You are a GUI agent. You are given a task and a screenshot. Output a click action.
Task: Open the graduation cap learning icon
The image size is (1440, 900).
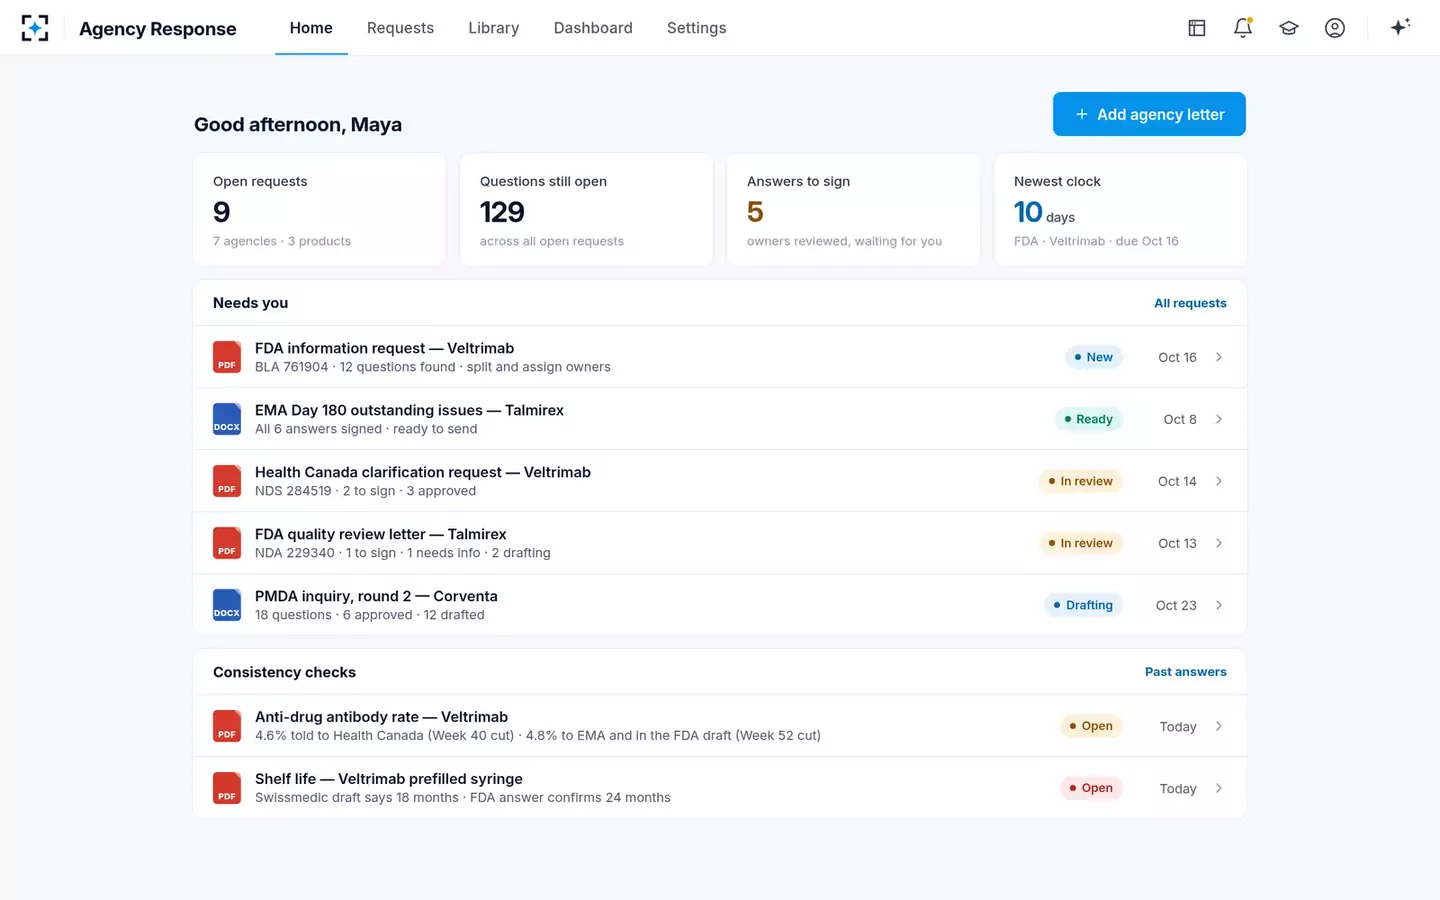[x=1289, y=28]
